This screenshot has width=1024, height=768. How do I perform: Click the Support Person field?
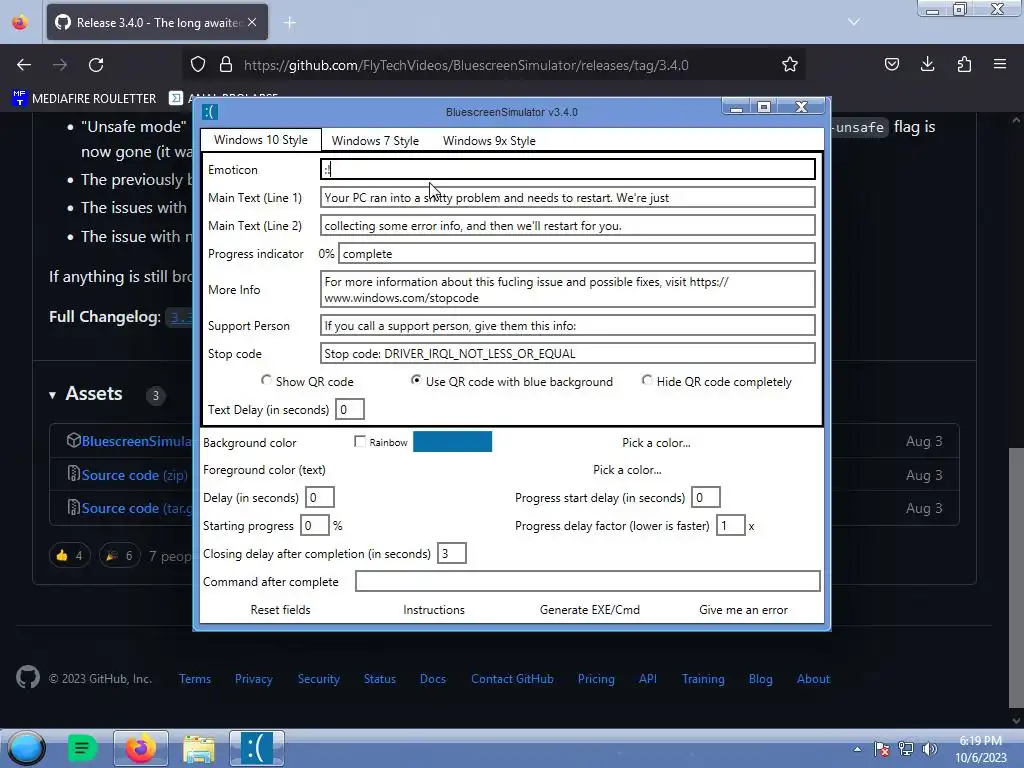[568, 325]
